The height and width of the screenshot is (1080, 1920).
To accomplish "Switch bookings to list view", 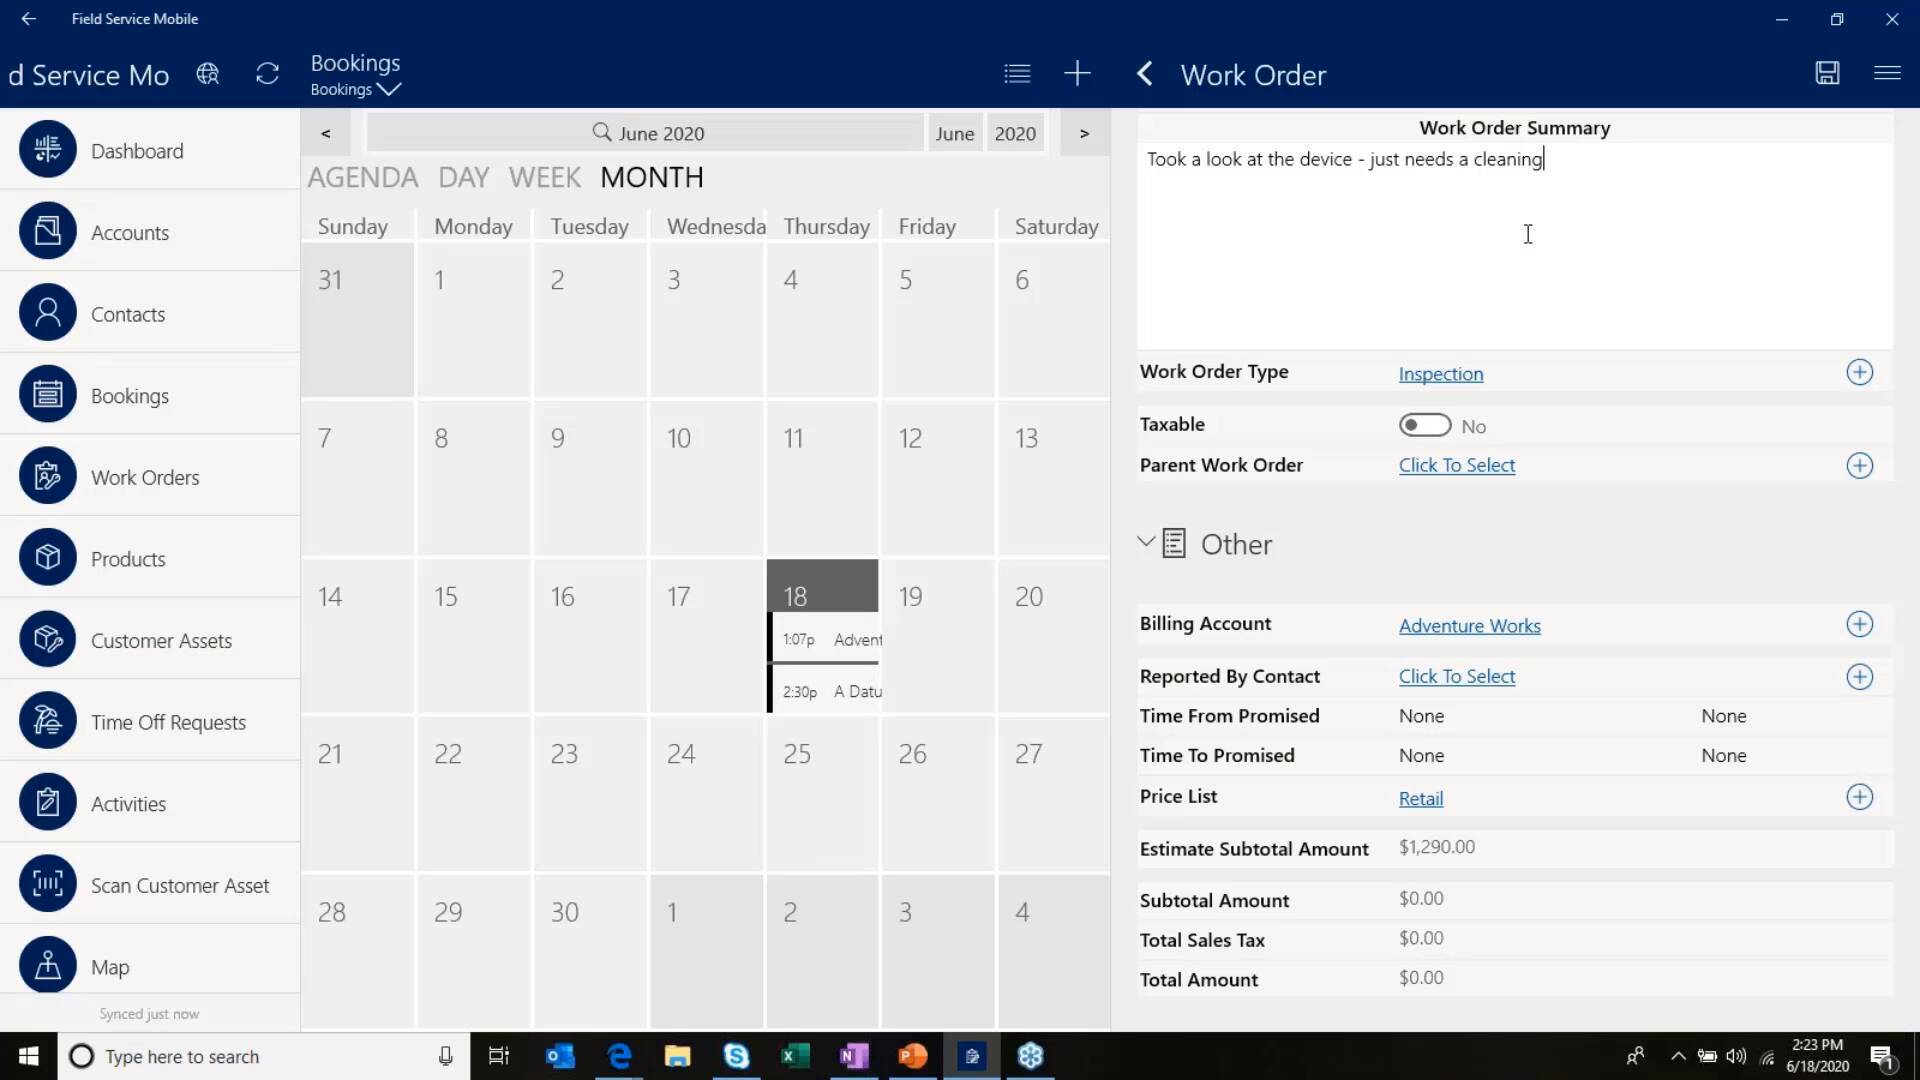I will 1016,72.
